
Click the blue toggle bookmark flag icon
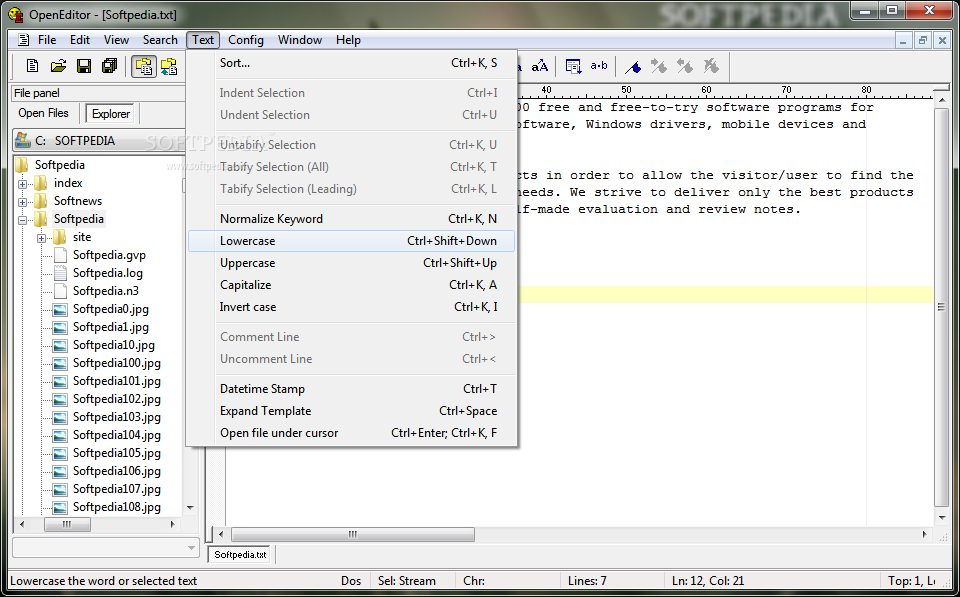click(x=634, y=66)
